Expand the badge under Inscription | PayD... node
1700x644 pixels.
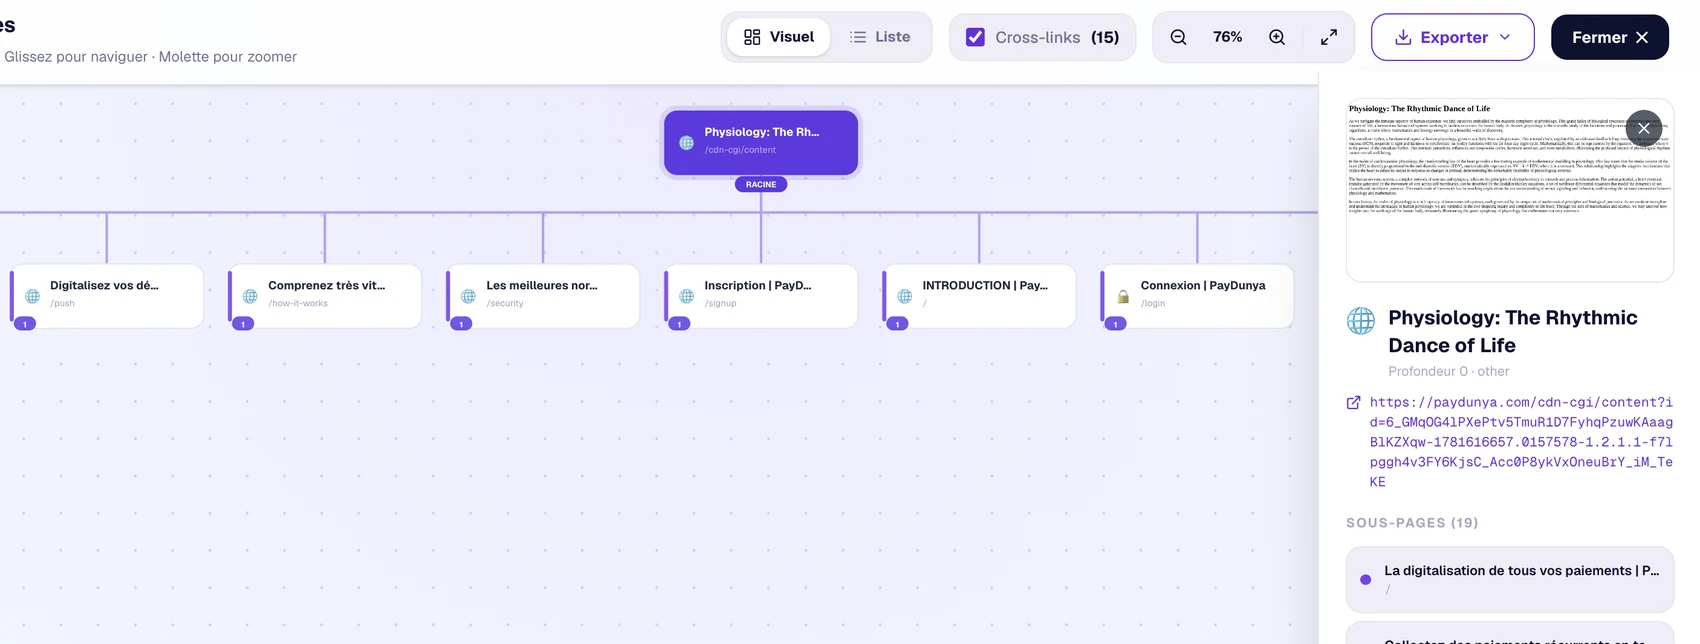coord(679,324)
